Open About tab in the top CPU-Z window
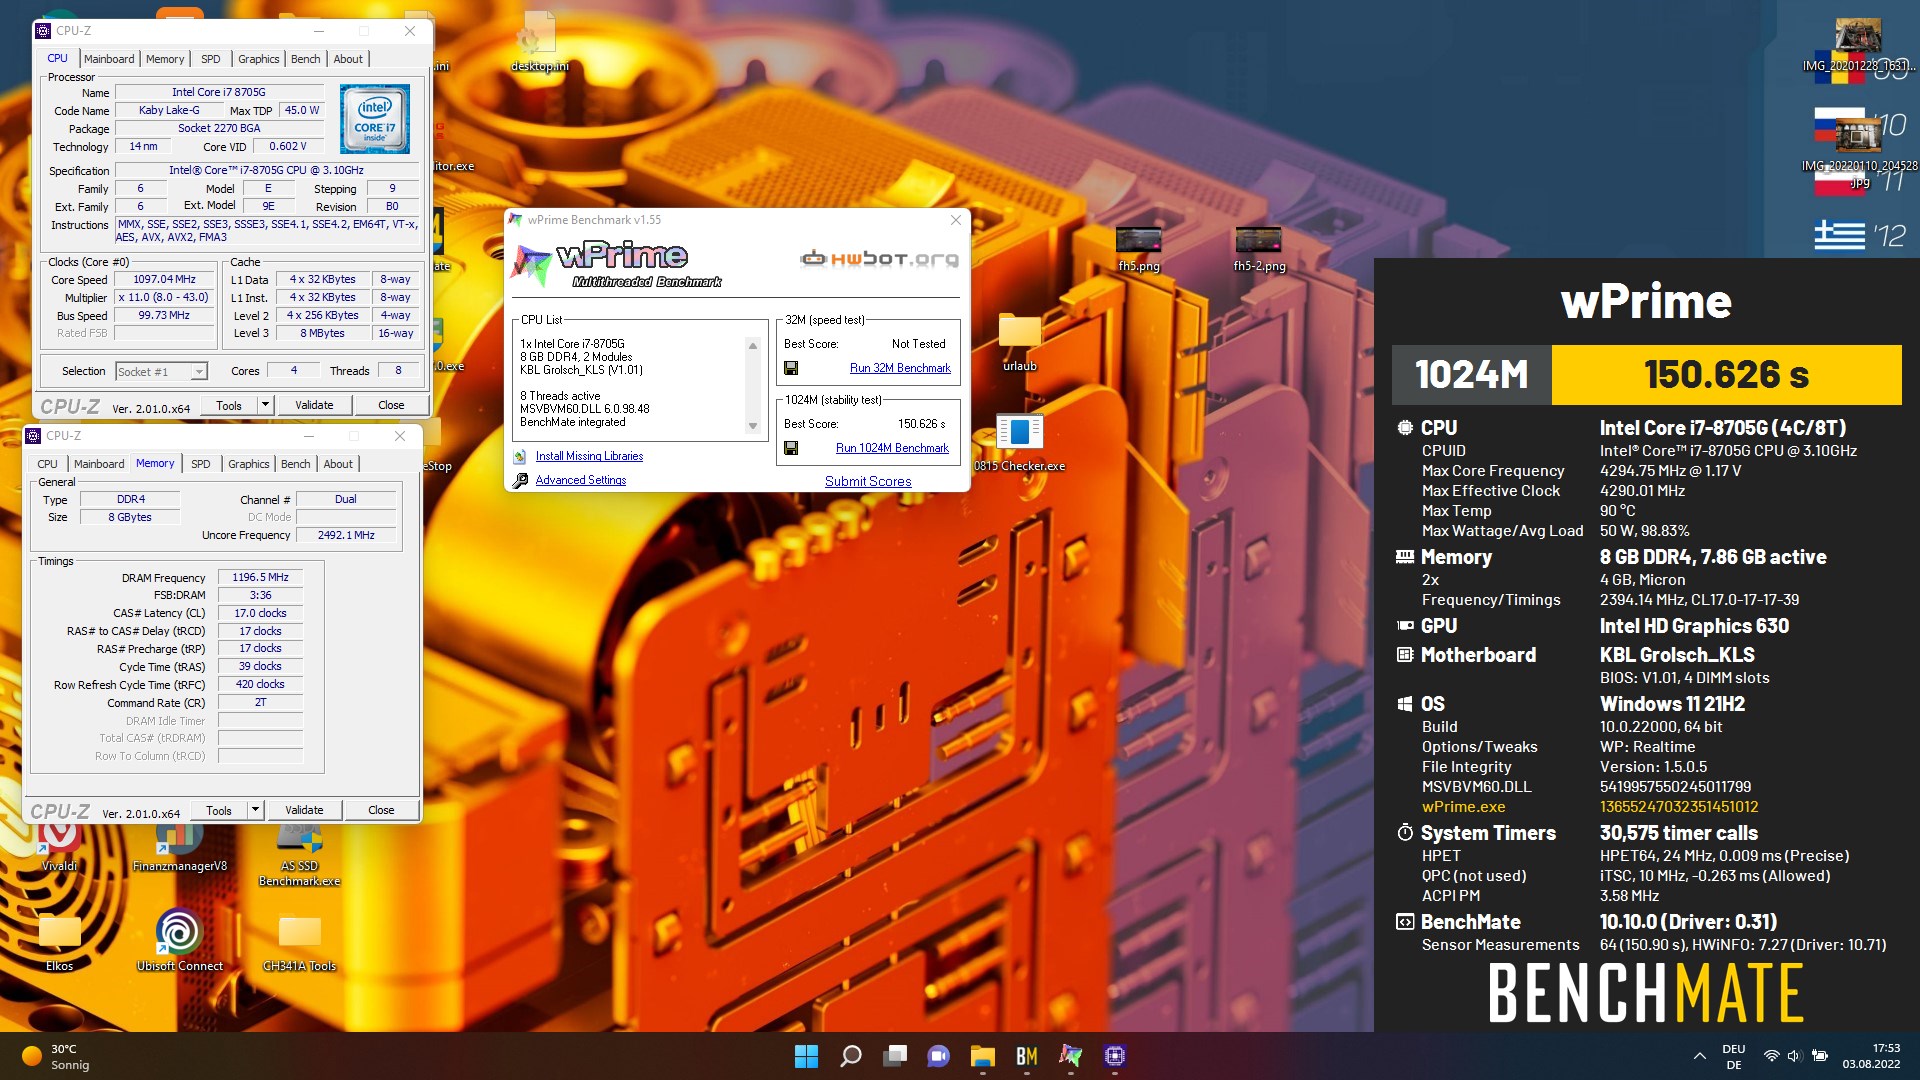The width and height of the screenshot is (1920, 1080). (x=348, y=59)
